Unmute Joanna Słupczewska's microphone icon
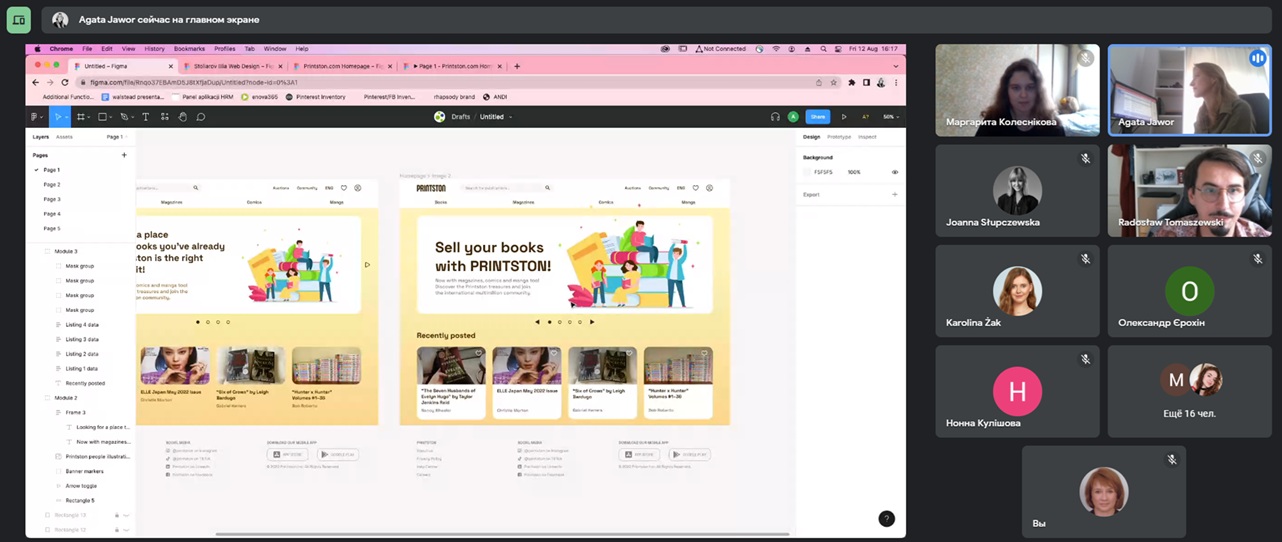This screenshot has height=542, width=1282. pos(1085,159)
